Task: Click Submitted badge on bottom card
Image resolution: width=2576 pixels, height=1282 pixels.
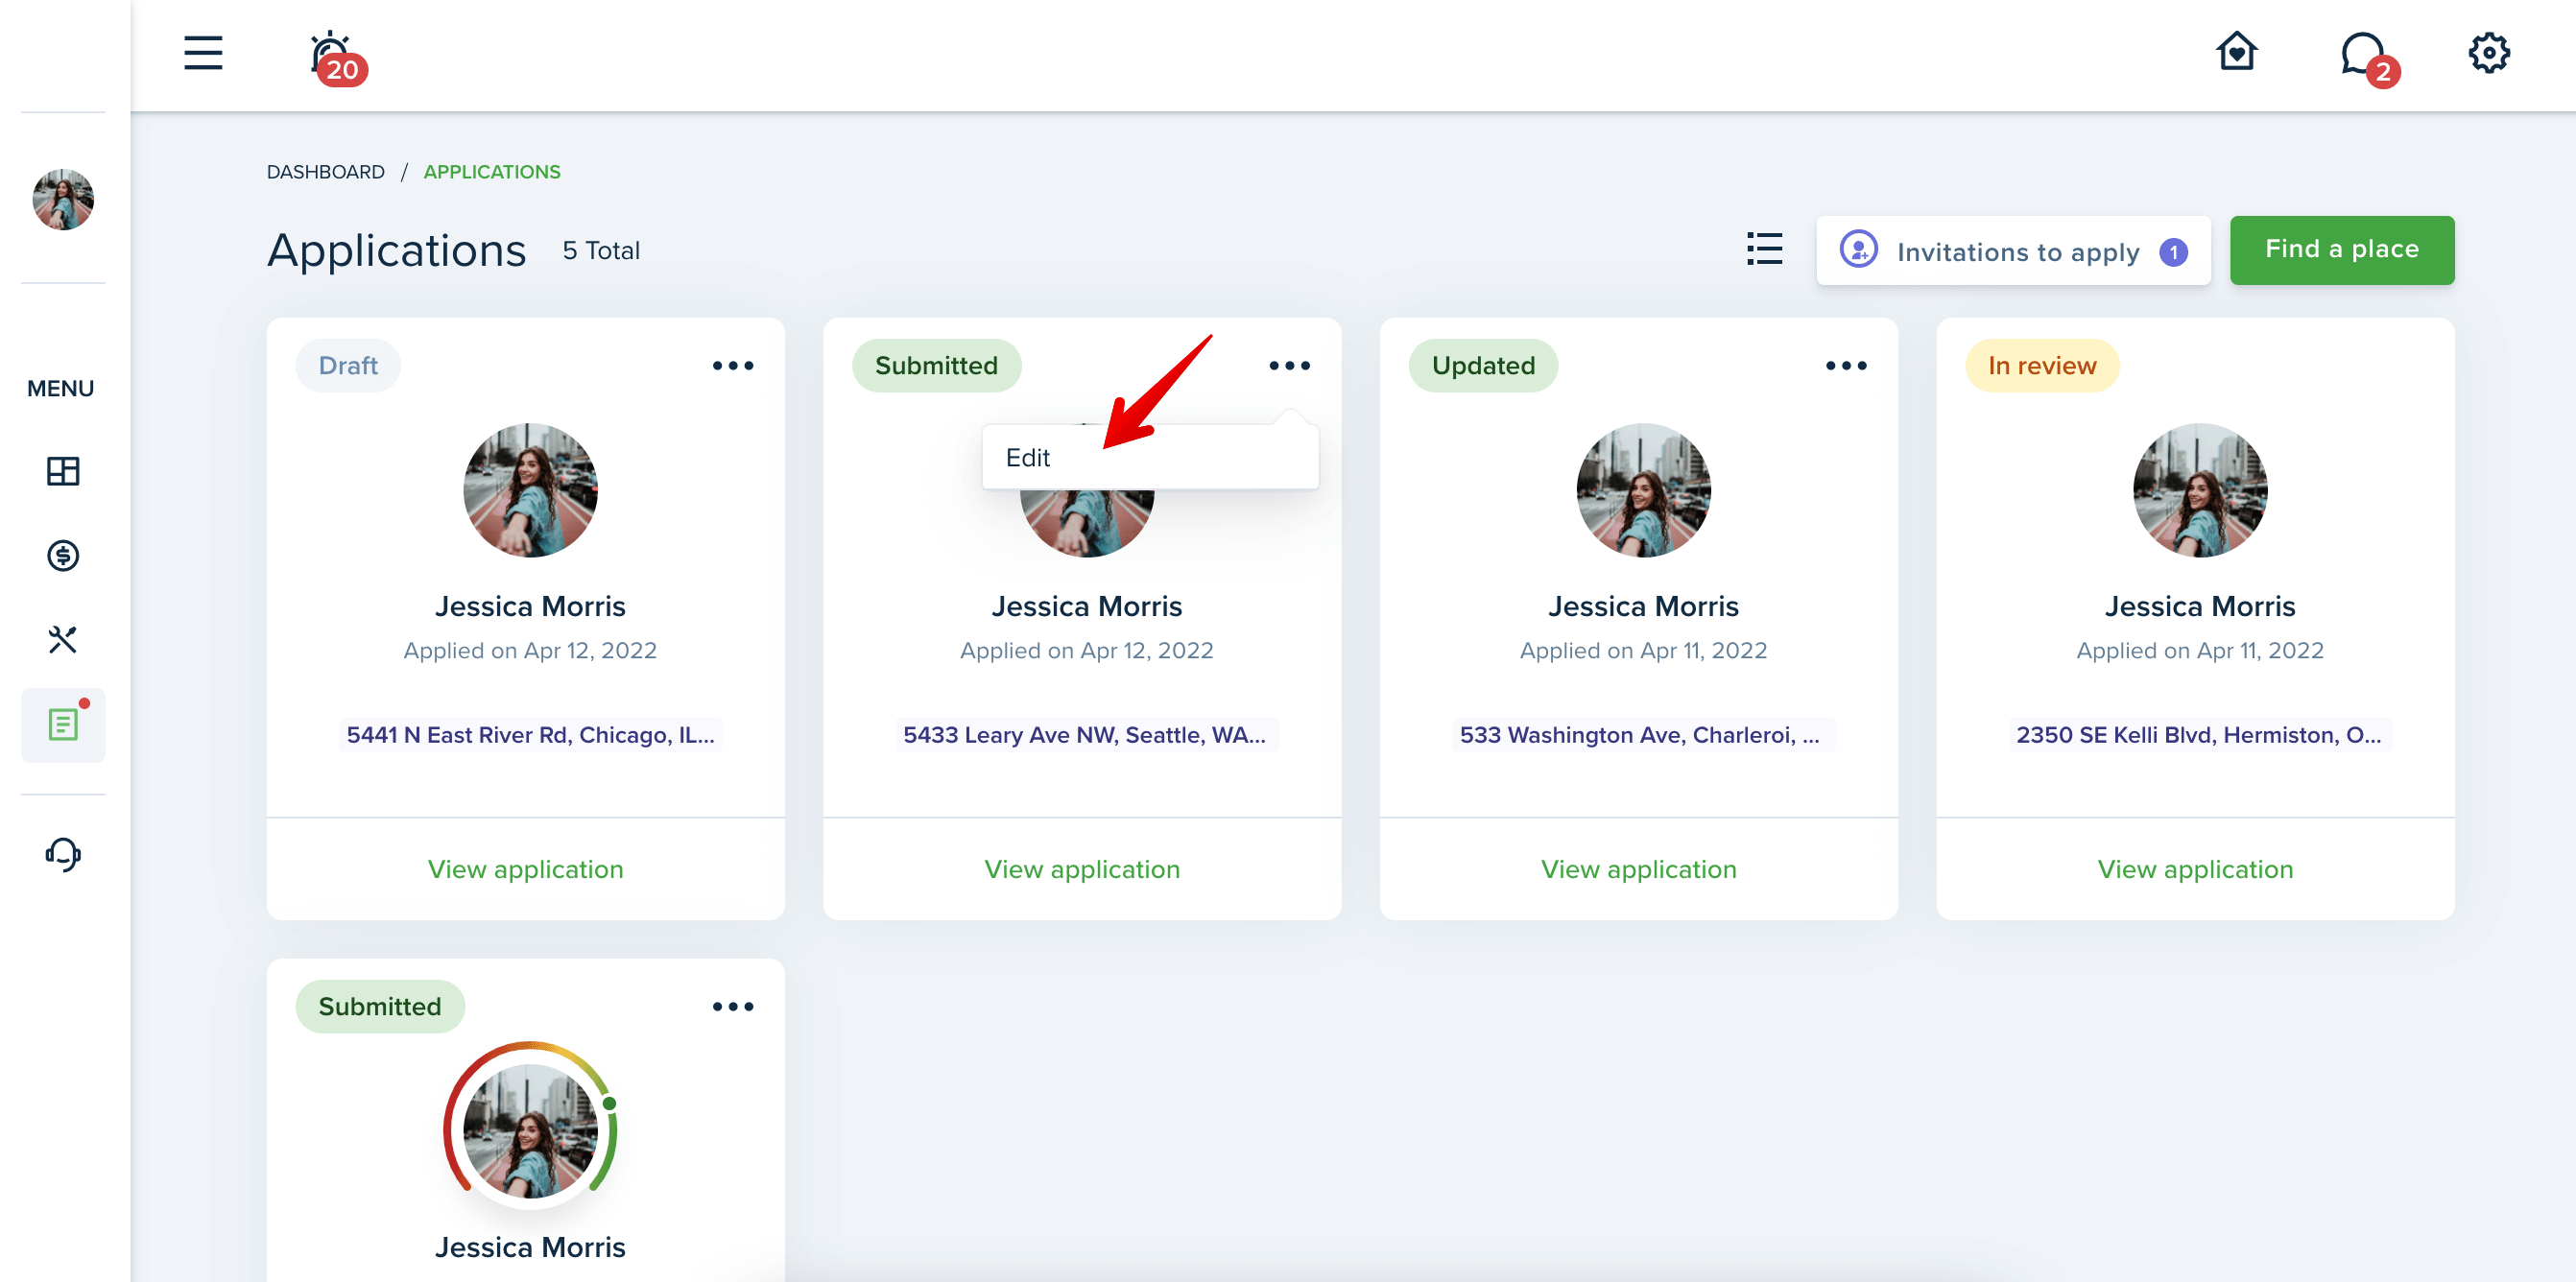Action: tap(380, 1007)
